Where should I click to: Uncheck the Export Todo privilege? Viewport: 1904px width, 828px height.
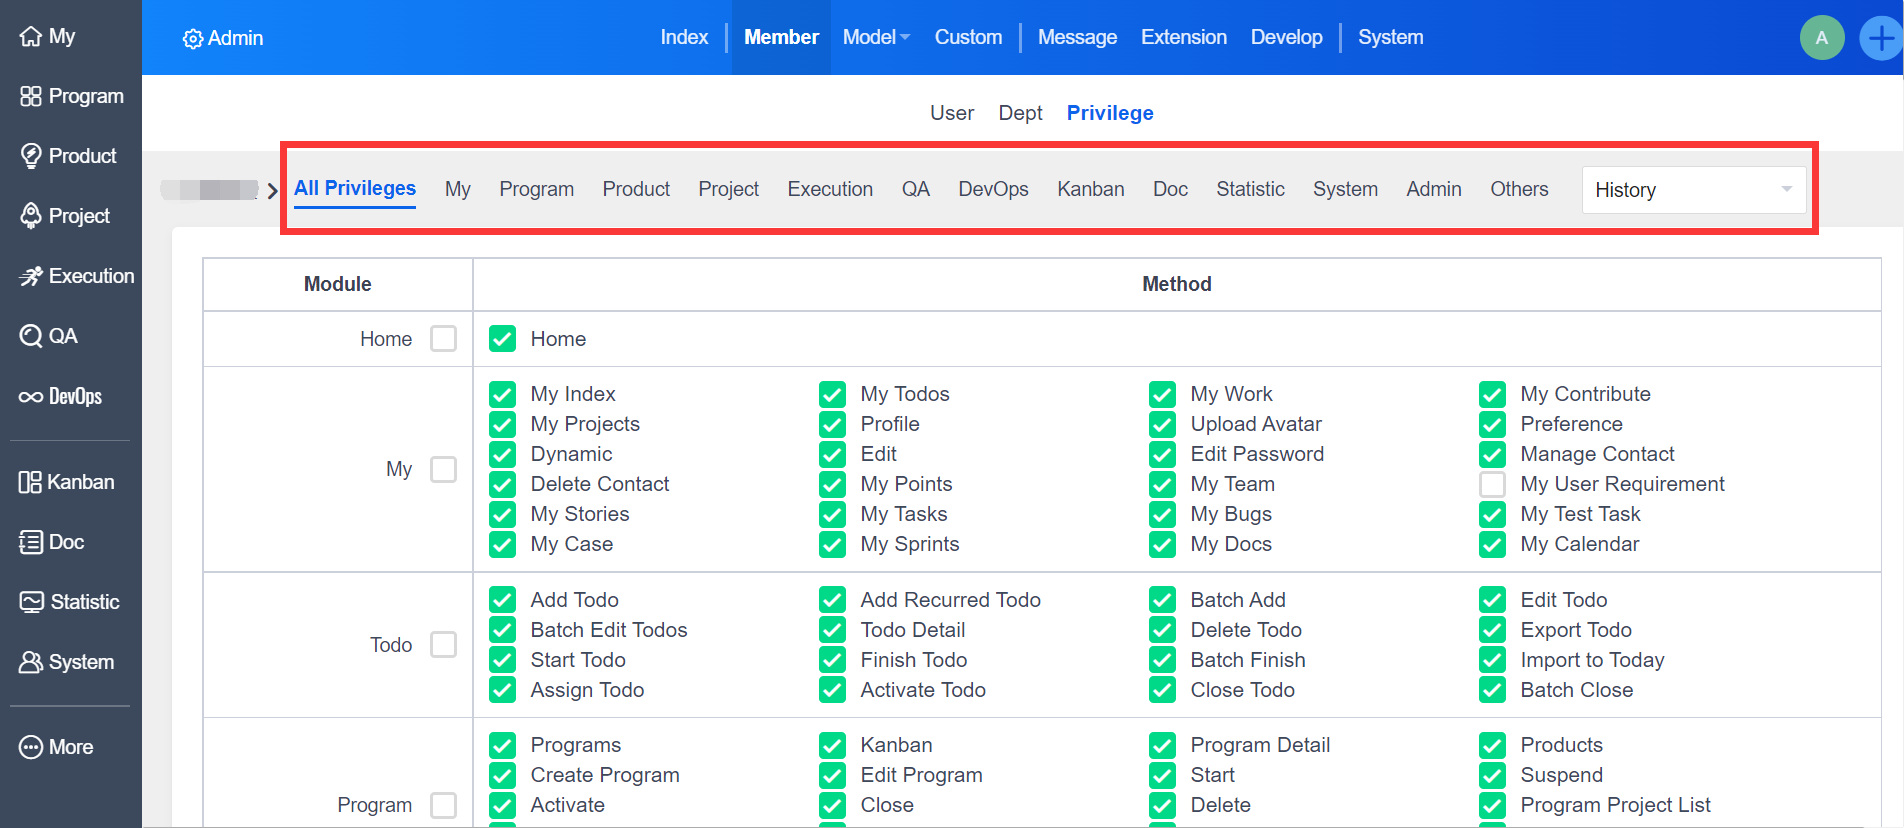[1492, 630]
